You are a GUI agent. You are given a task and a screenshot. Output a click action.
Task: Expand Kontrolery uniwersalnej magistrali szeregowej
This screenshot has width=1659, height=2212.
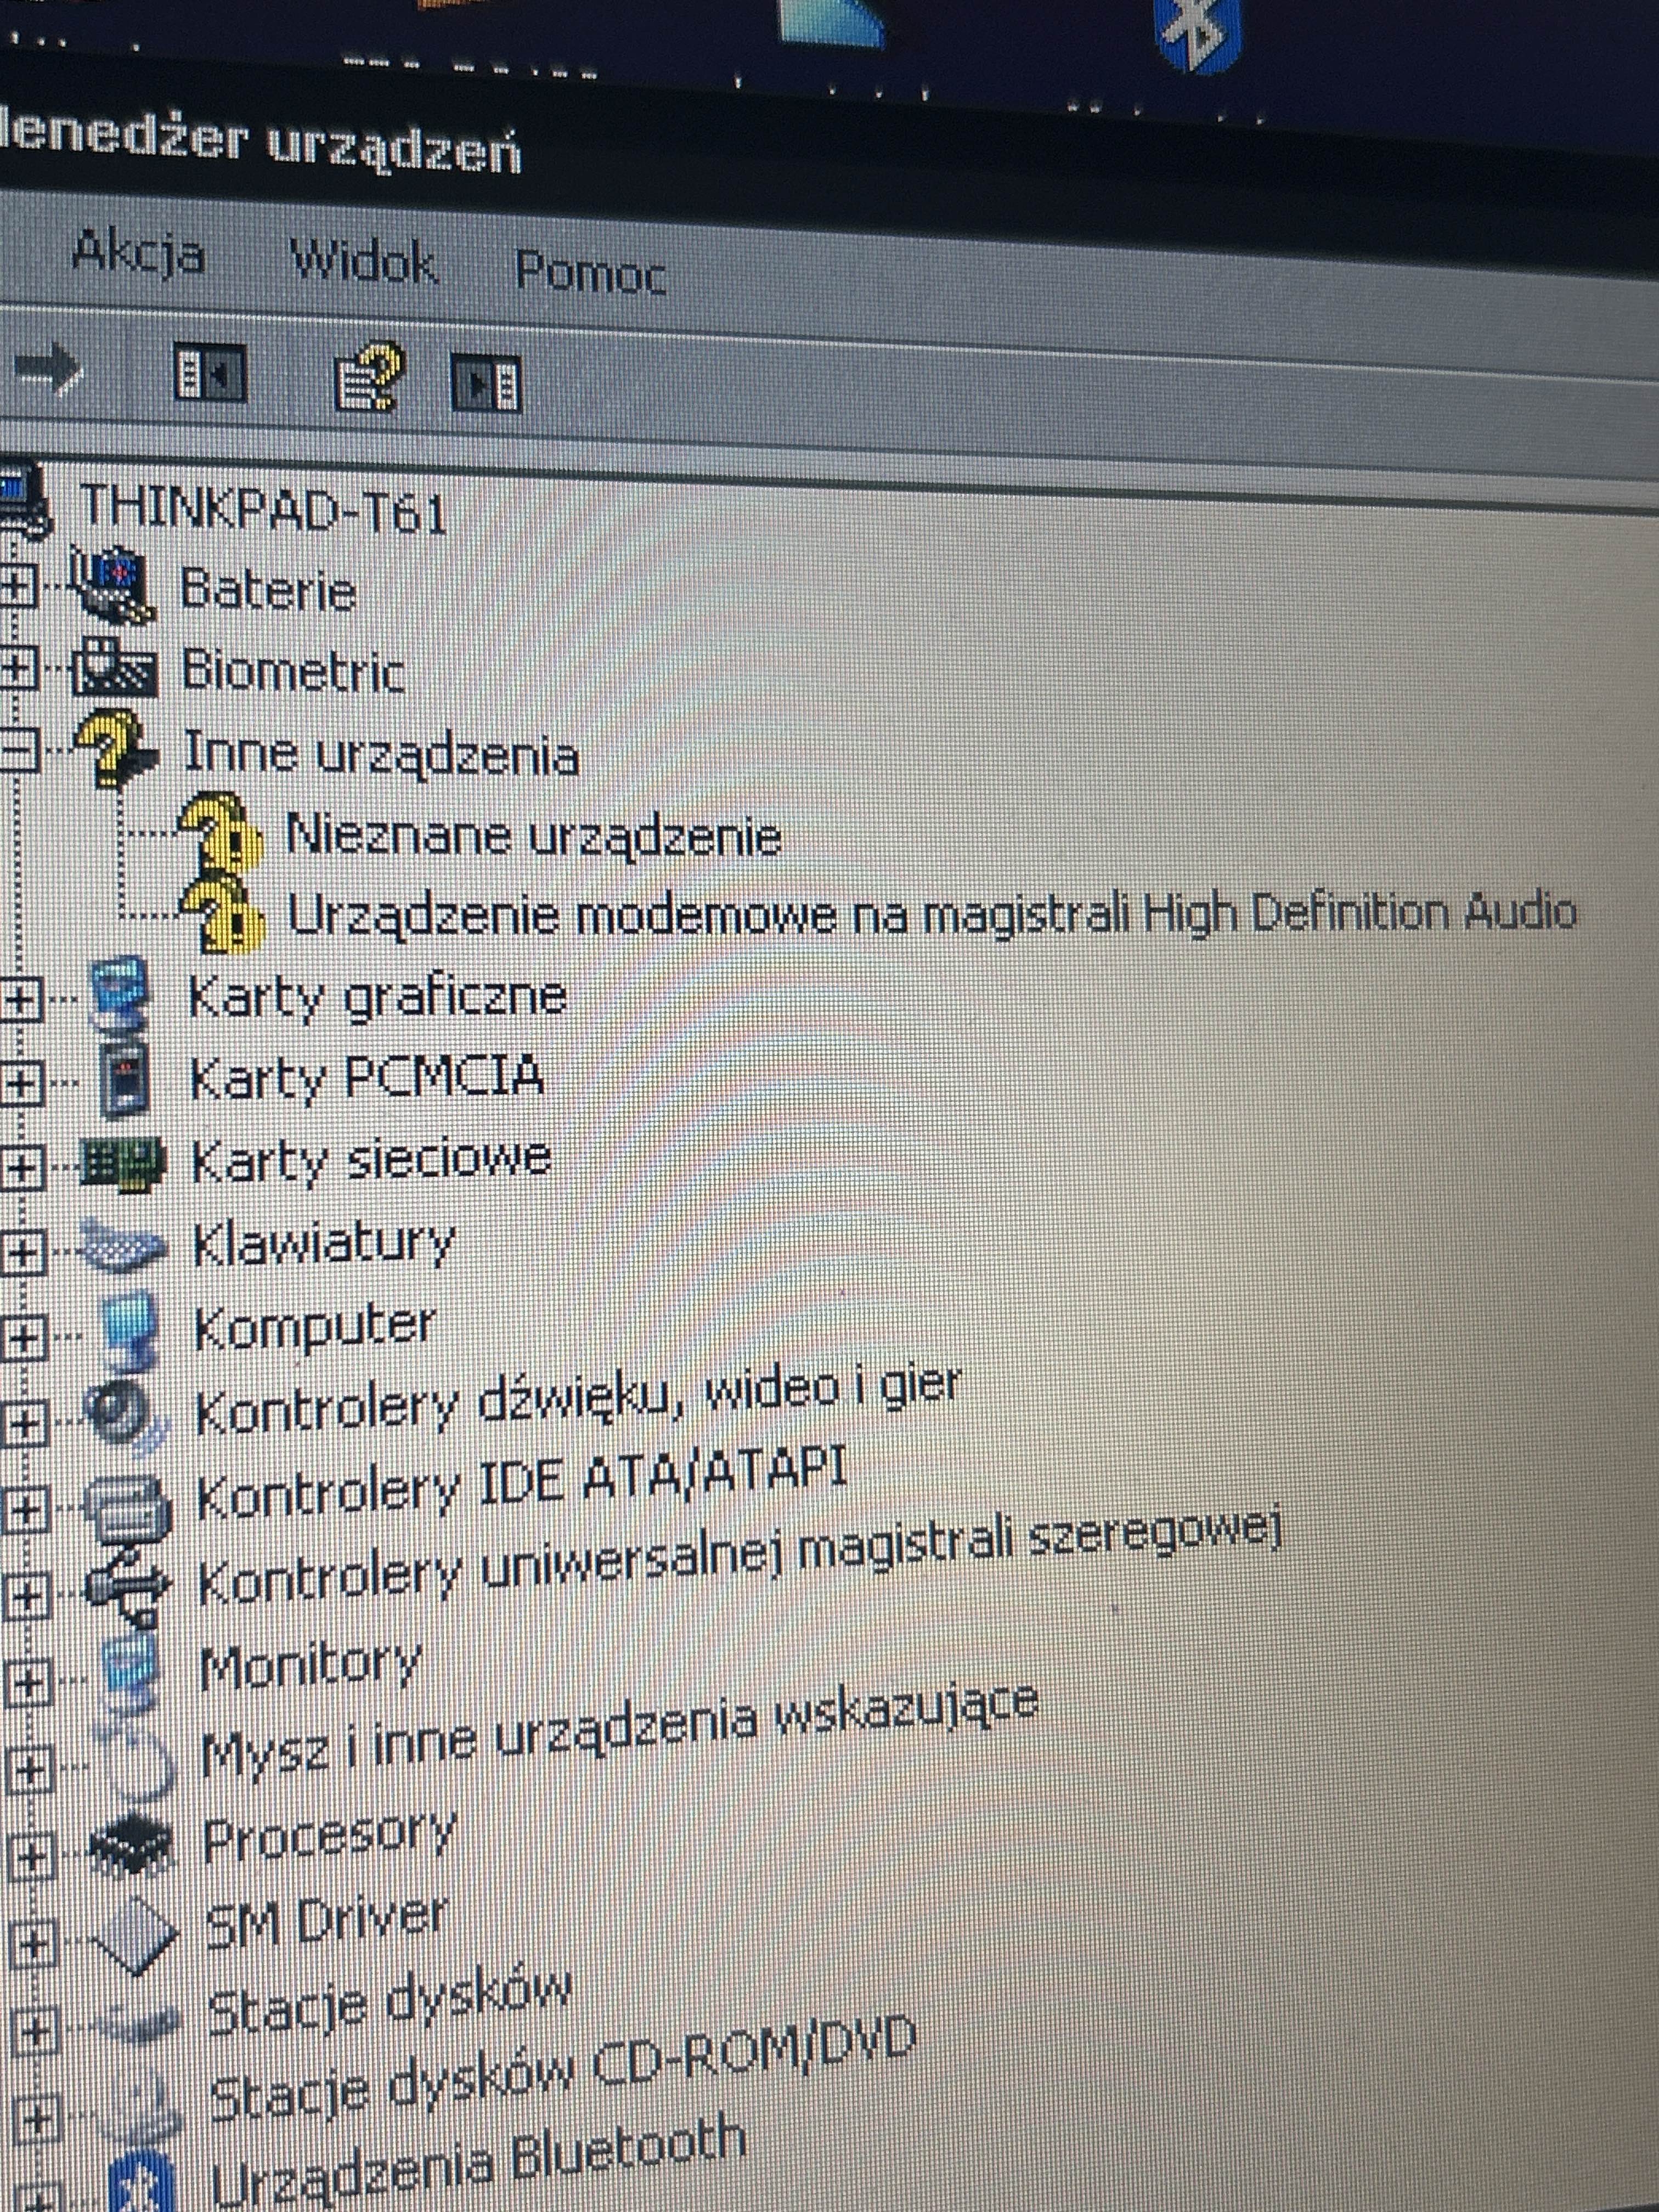coord(28,1597)
